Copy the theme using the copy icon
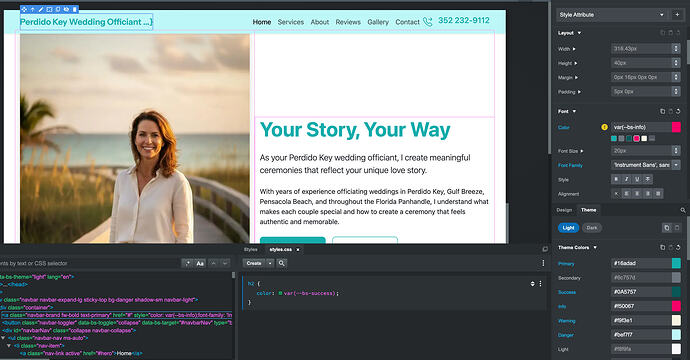The width and height of the screenshot is (690, 360). (667, 228)
